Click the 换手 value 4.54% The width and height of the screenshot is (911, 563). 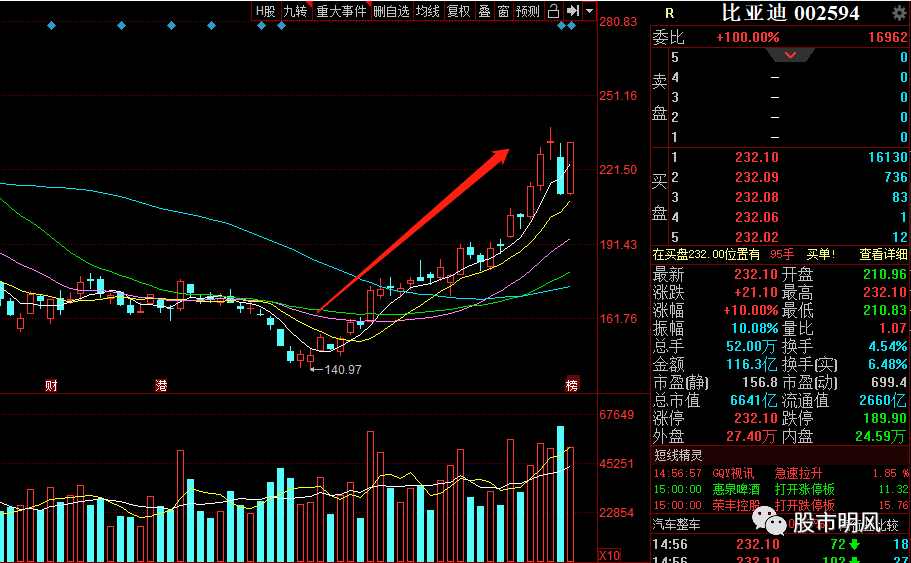(x=887, y=346)
